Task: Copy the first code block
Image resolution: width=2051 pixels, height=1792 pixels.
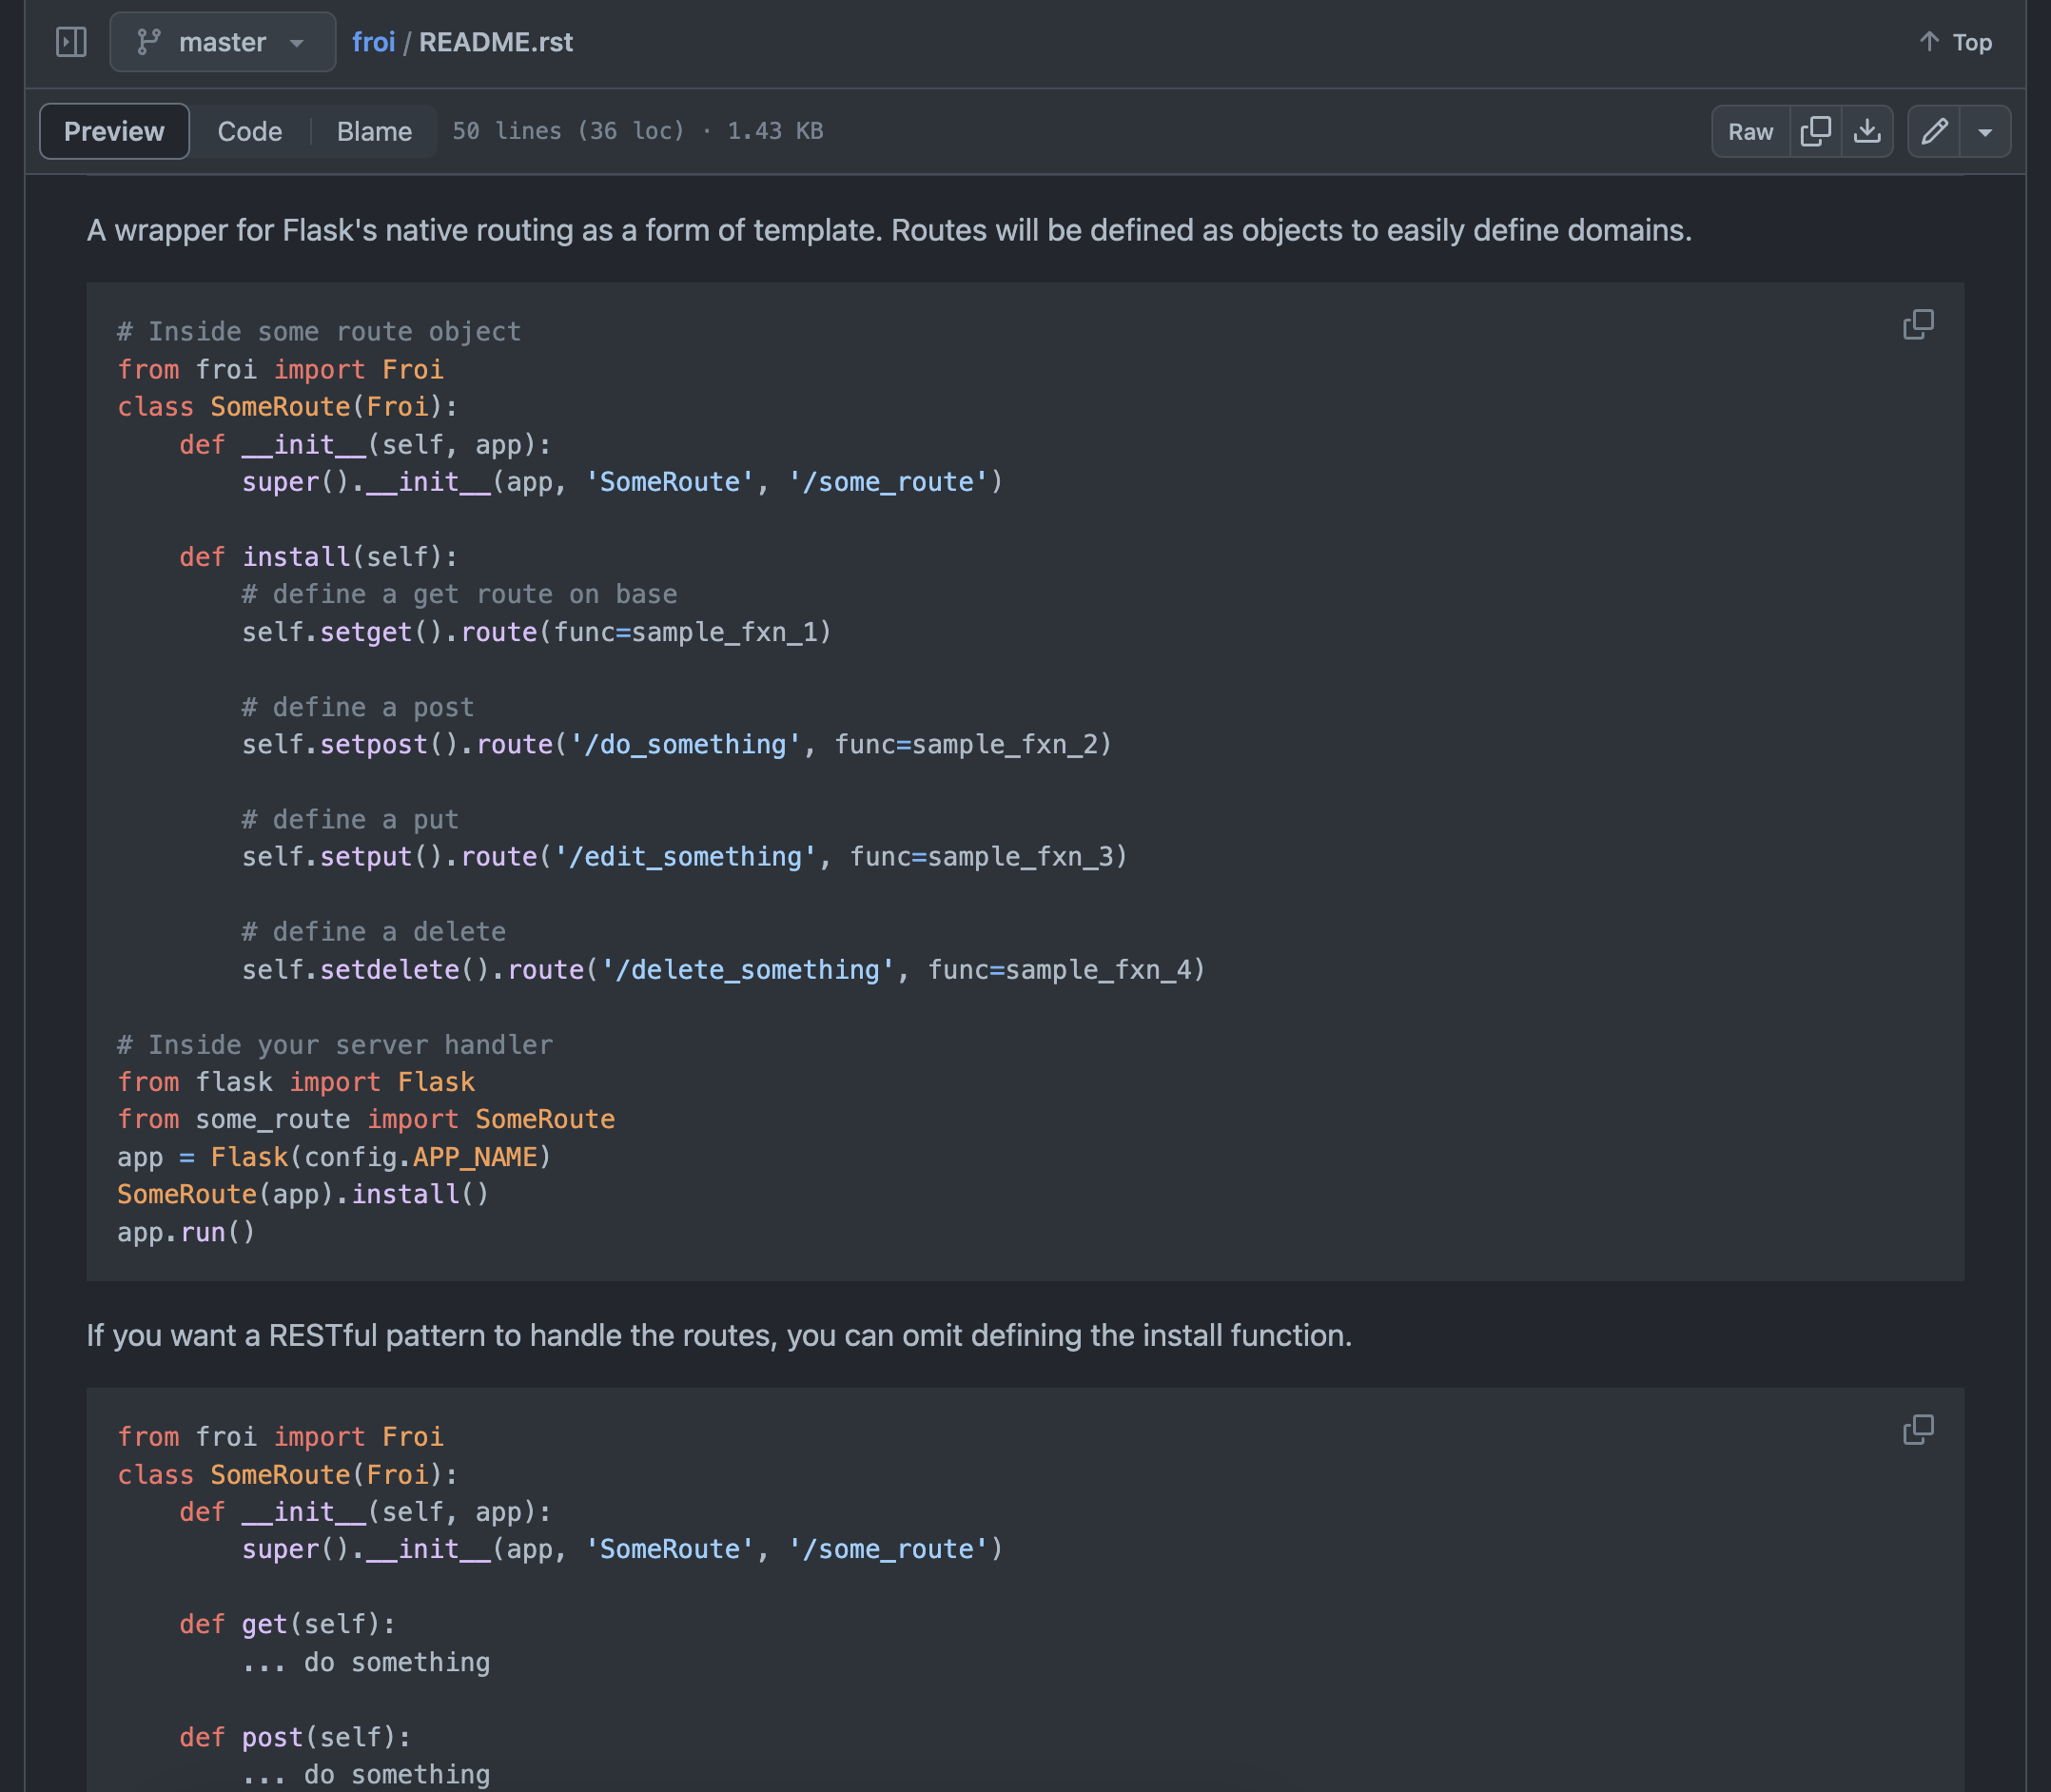Action: pos(1918,324)
